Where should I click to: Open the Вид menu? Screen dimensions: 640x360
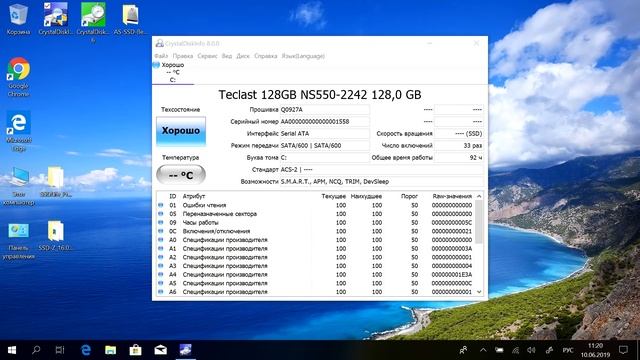point(227,56)
